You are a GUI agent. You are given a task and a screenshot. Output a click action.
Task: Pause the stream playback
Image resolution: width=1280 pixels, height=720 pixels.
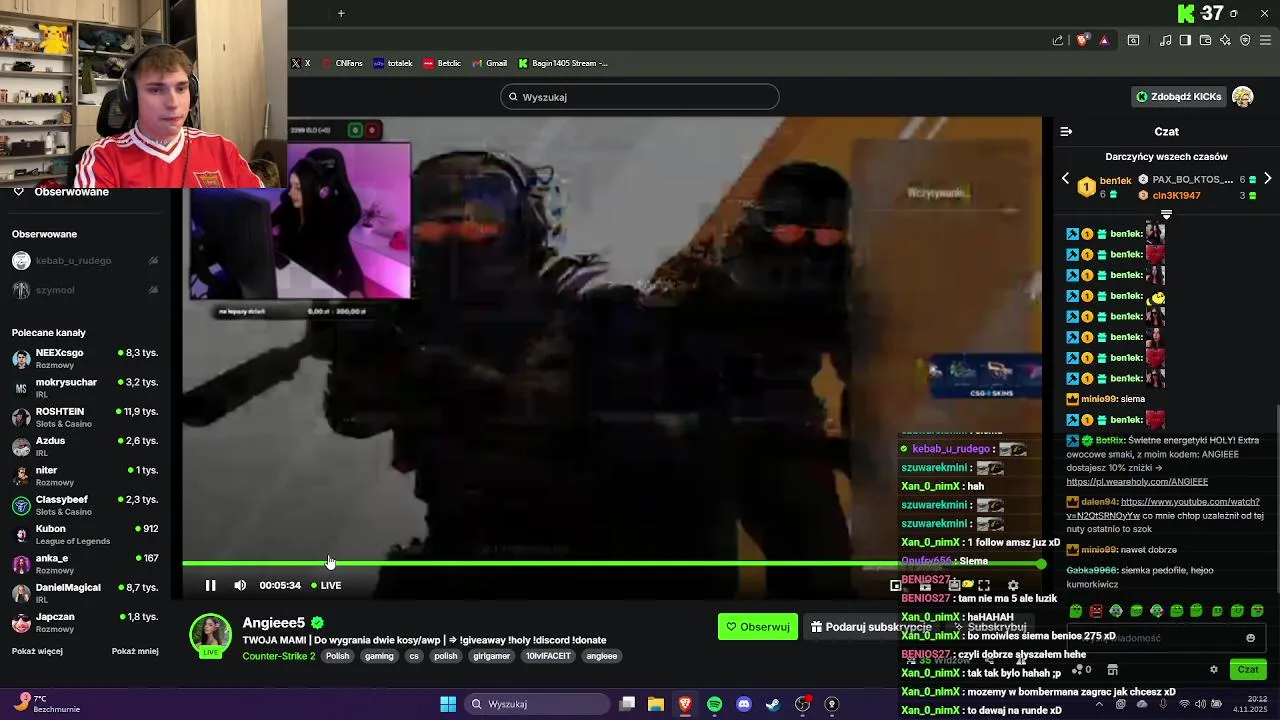(210, 585)
